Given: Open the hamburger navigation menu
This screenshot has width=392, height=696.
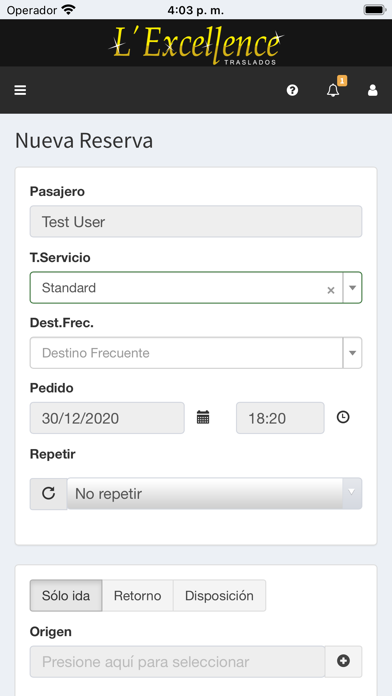Looking at the screenshot, I should (20, 90).
